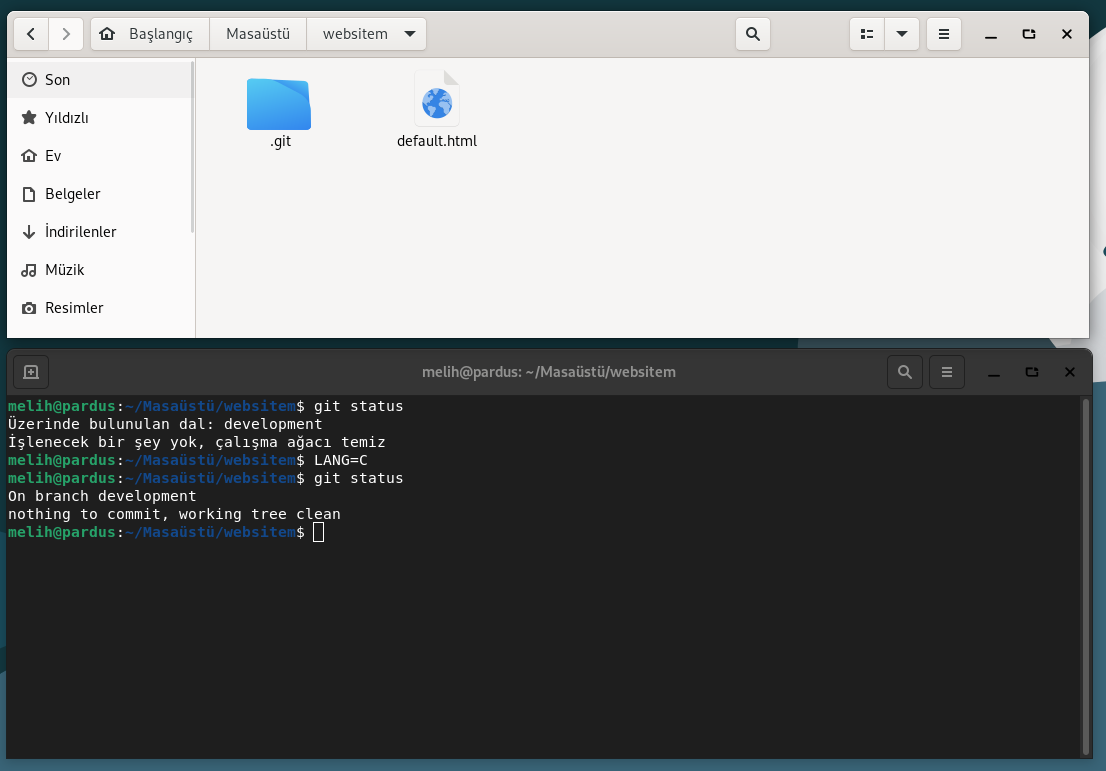
Task: Click the camera icon beside Resimler
Action: click(x=29, y=308)
